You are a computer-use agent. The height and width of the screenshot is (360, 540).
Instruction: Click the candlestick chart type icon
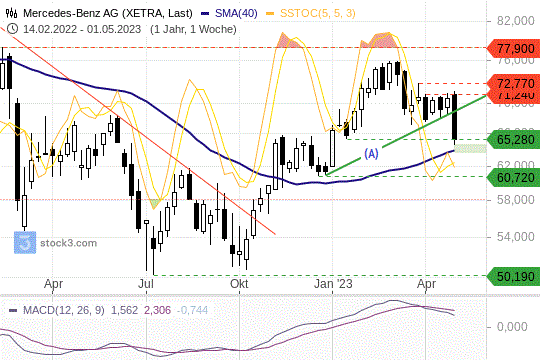pyautogui.click(x=11, y=13)
